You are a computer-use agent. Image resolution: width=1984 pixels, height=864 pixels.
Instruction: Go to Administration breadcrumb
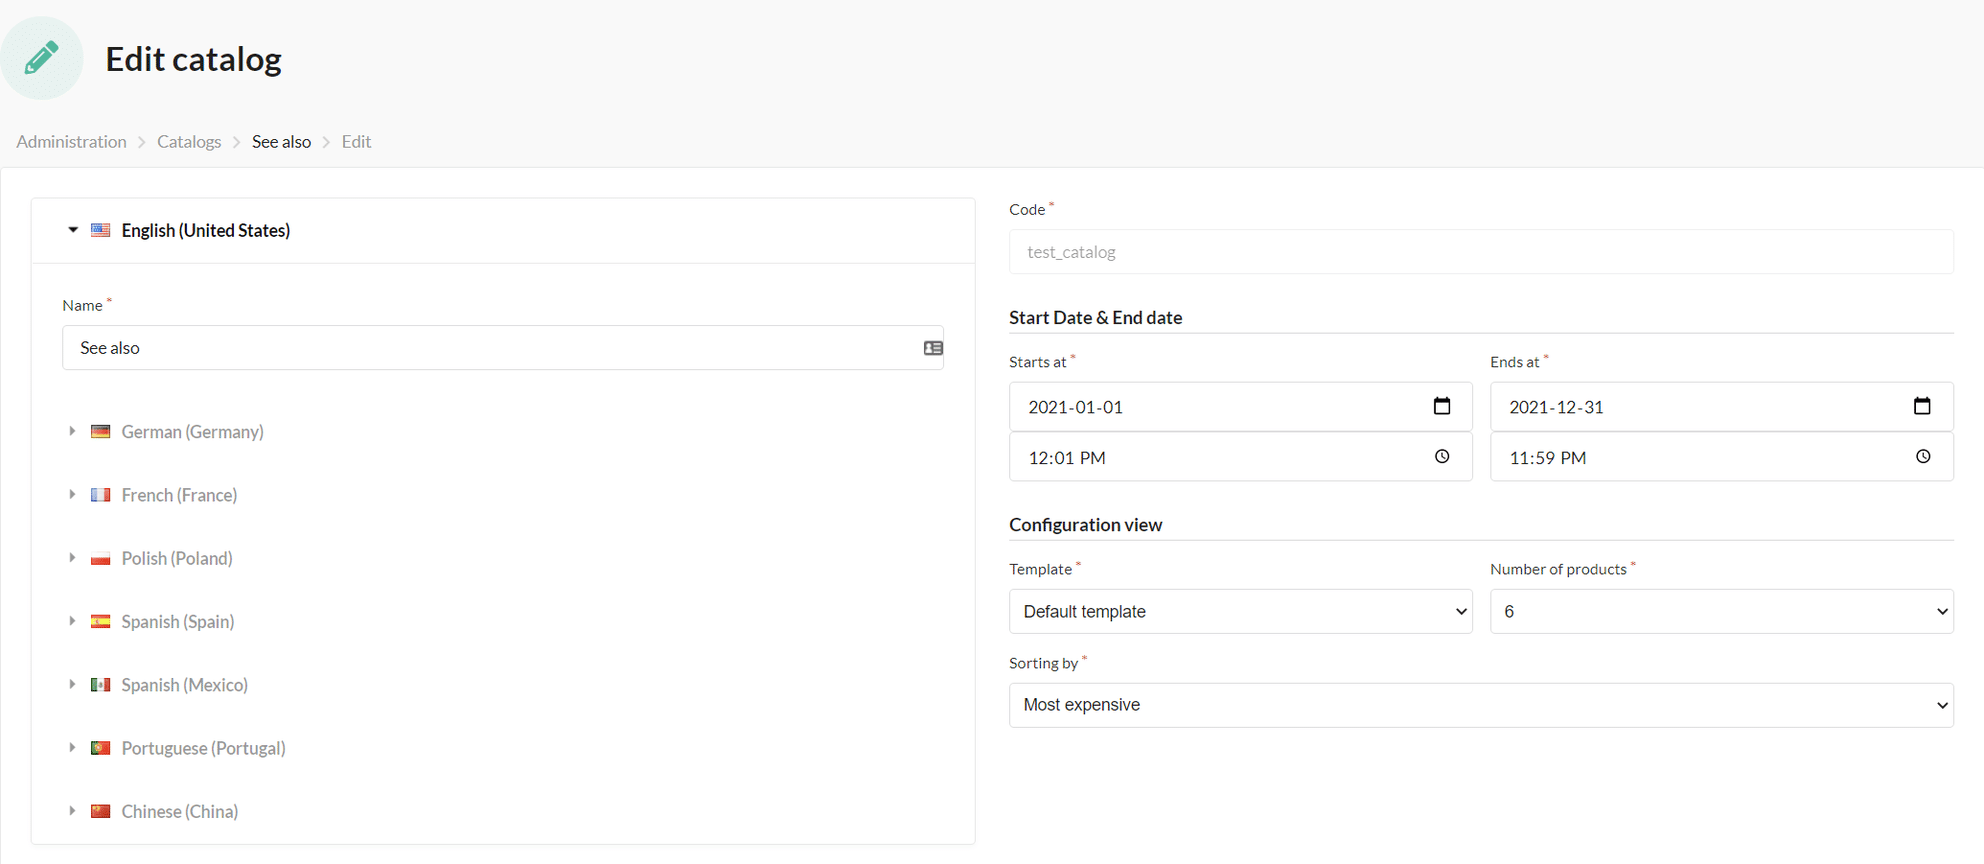click(71, 142)
